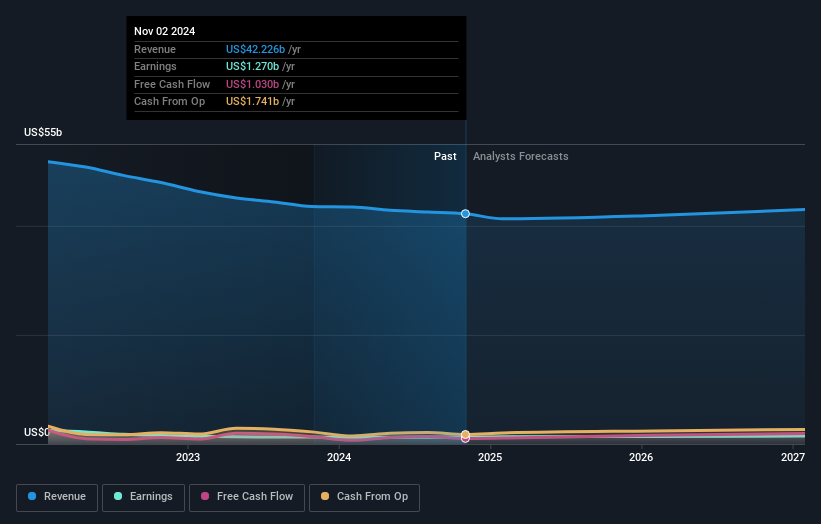821x524 pixels.
Task: Click the 2025 x-axis label
Action: (x=490, y=457)
